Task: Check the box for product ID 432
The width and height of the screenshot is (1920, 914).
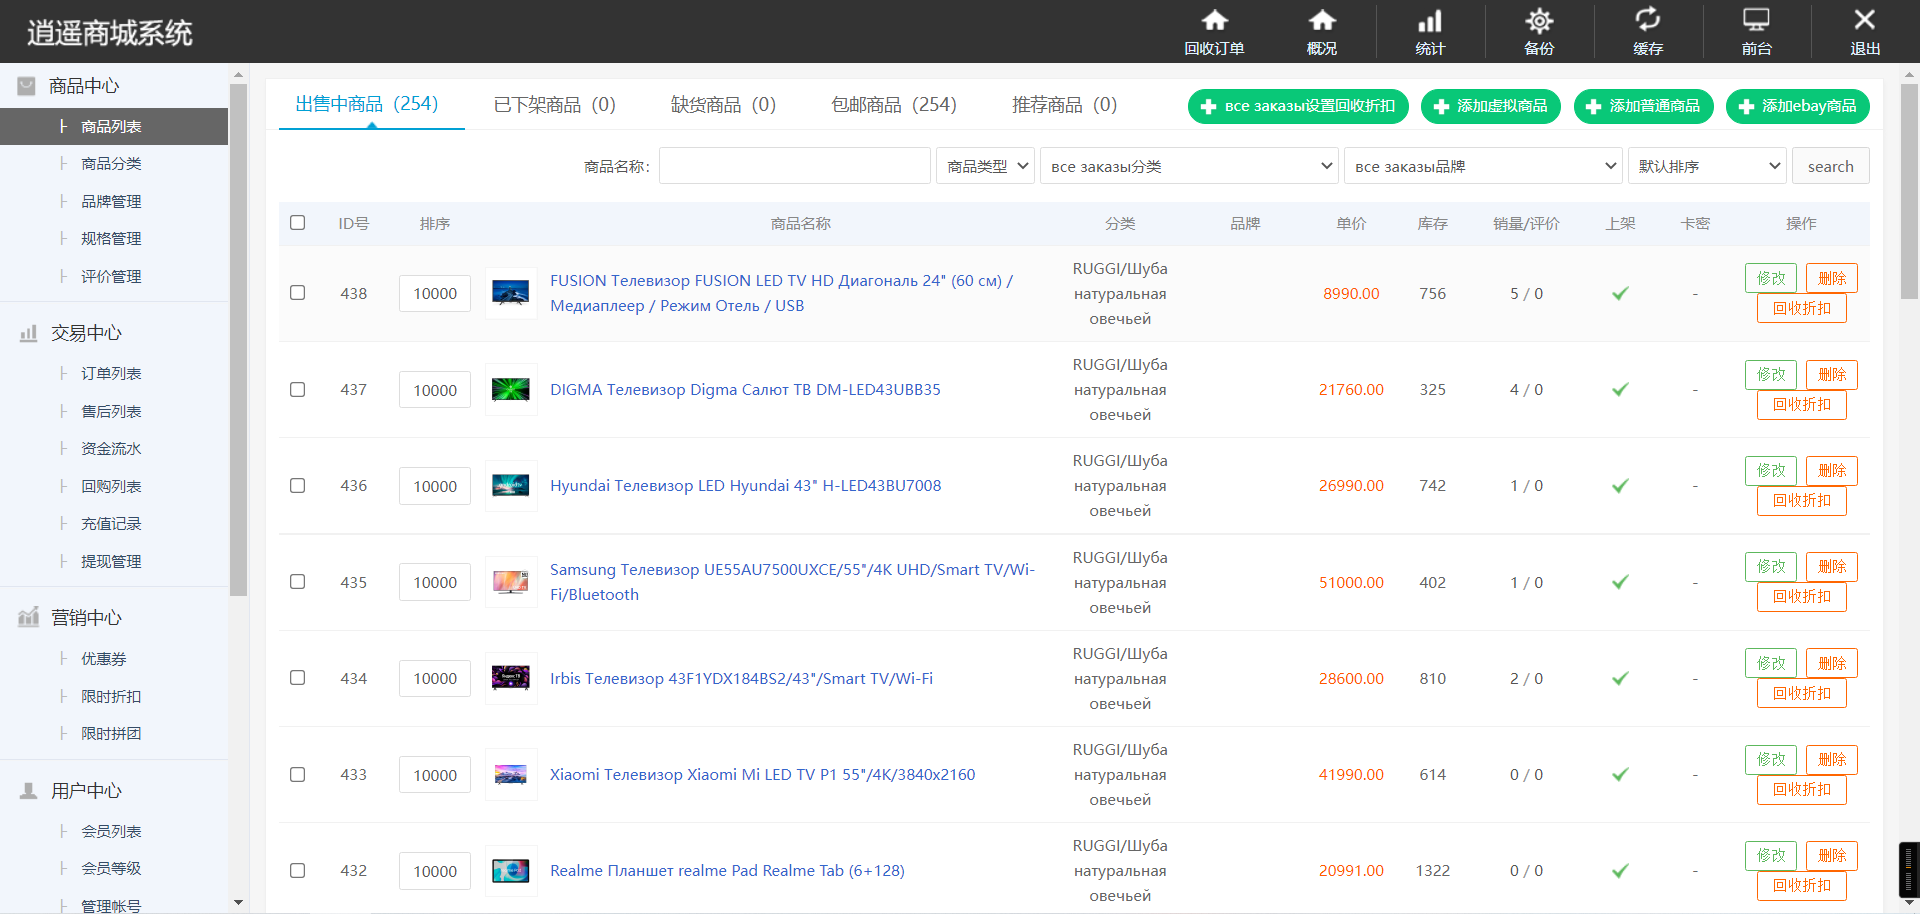Action: click(297, 870)
